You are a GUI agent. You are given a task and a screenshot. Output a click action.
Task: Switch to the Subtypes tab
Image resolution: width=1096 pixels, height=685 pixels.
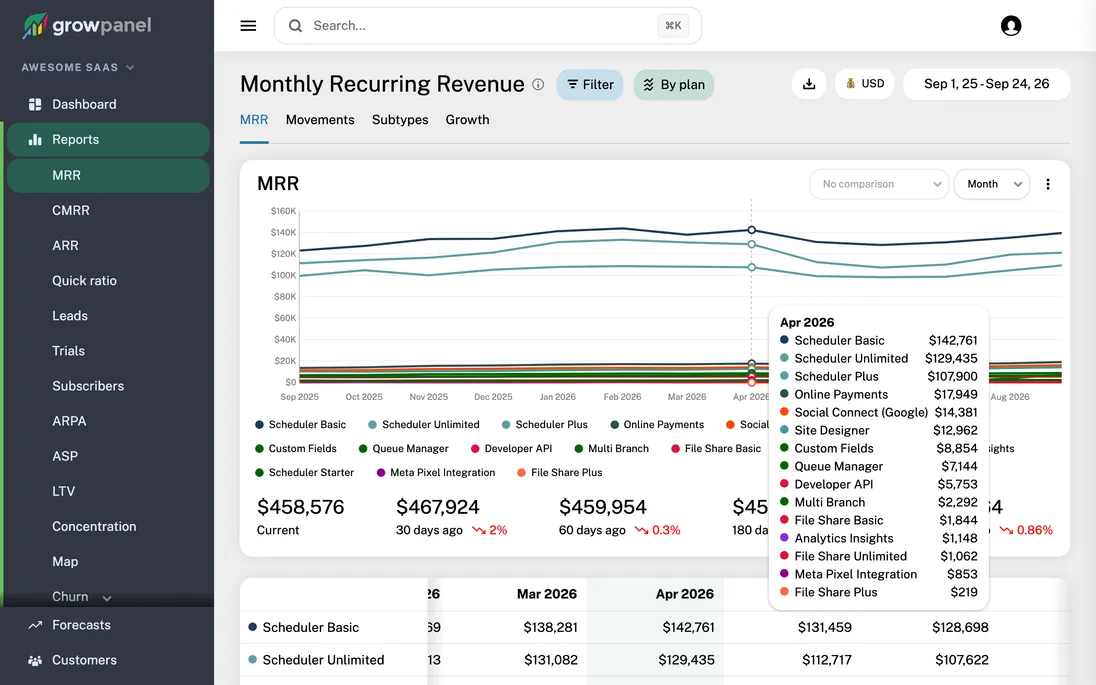[x=400, y=120]
